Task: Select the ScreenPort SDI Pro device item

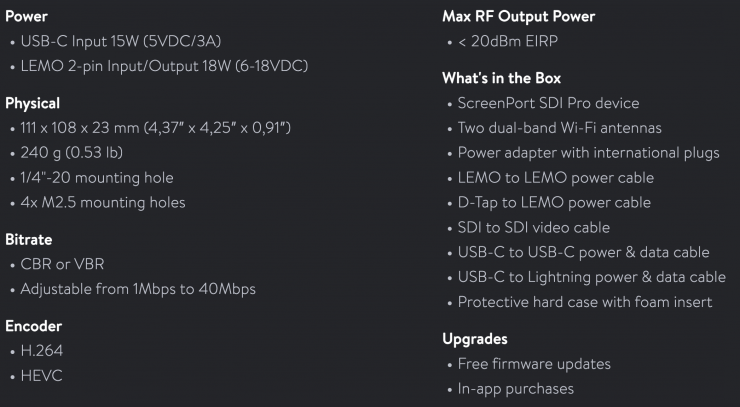Action: click(x=548, y=103)
